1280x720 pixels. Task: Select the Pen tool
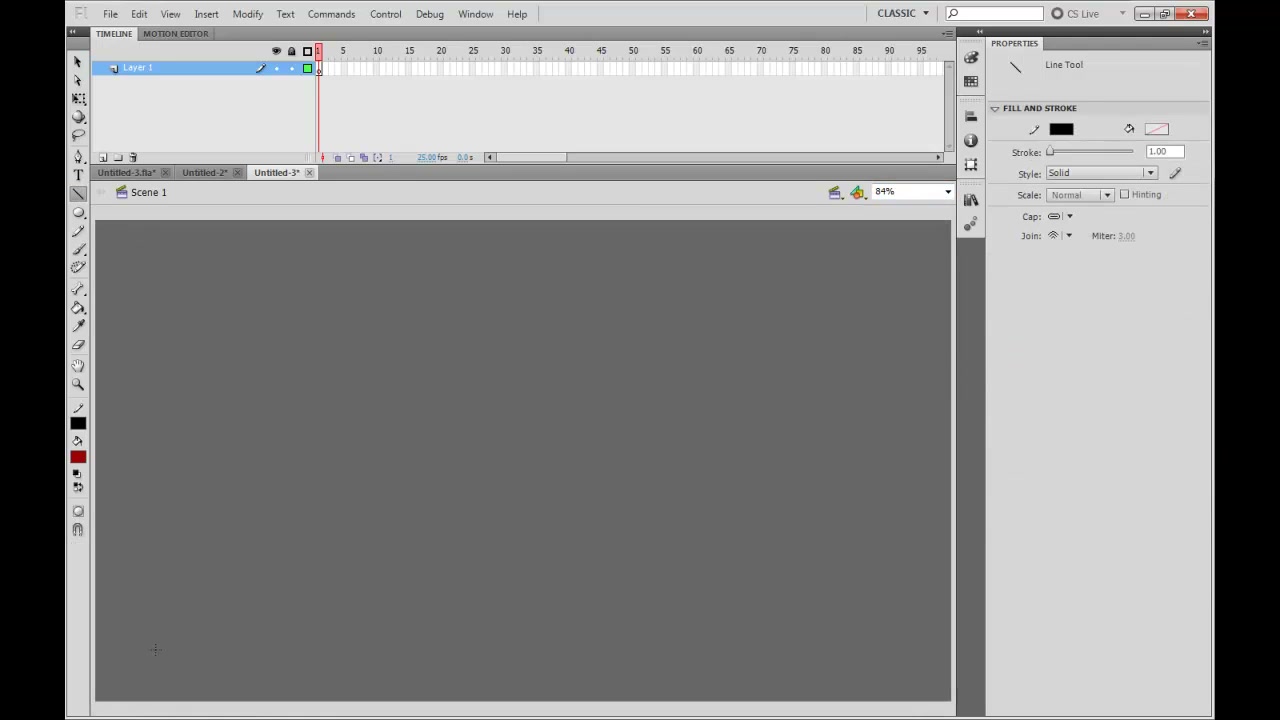pyautogui.click(x=78, y=157)
